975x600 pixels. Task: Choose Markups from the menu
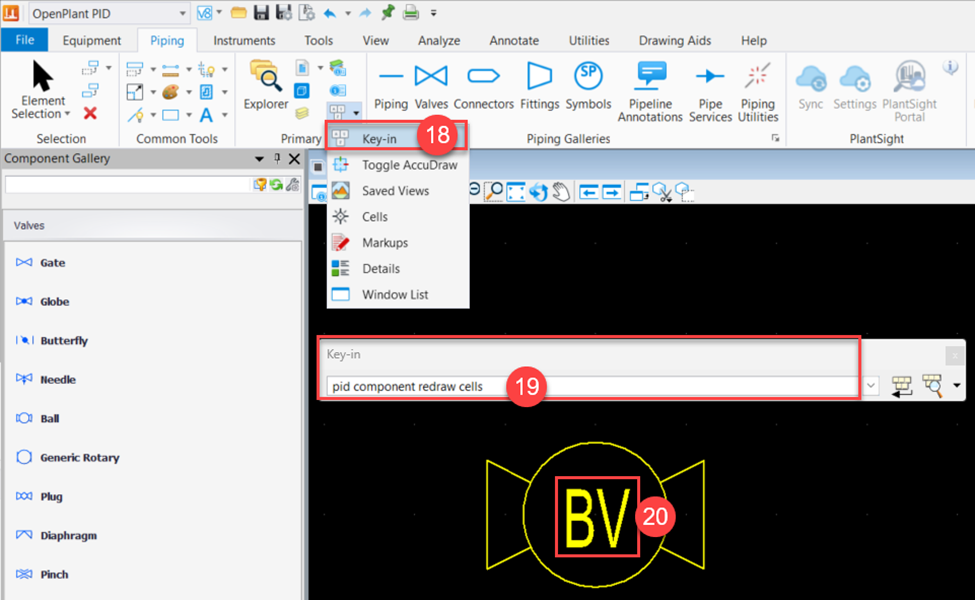398,242
